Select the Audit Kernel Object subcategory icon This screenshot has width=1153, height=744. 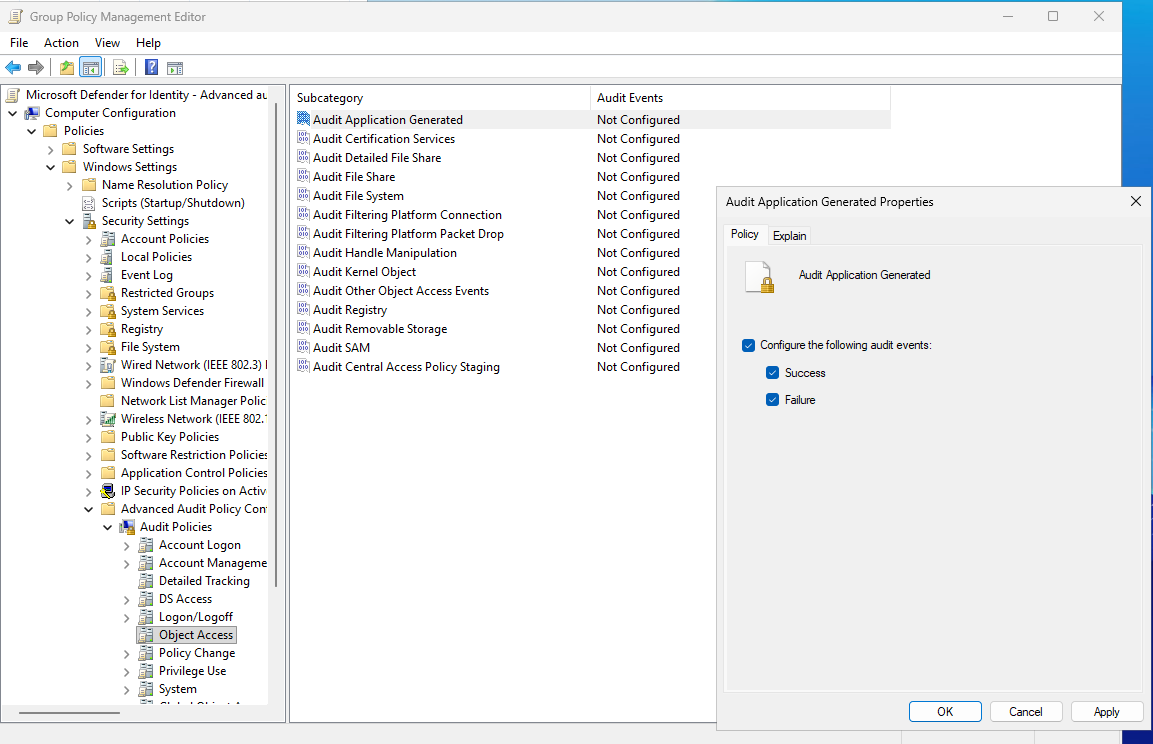(302, 271)
